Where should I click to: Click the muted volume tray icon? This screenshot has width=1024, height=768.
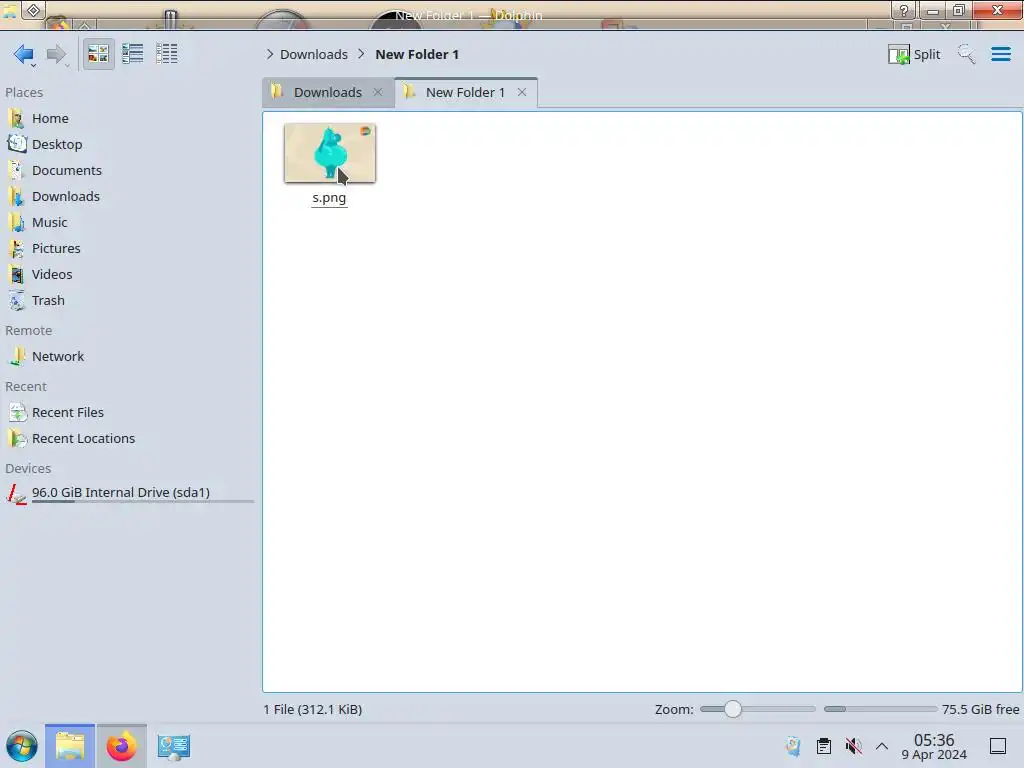click(x=853, y=746)
